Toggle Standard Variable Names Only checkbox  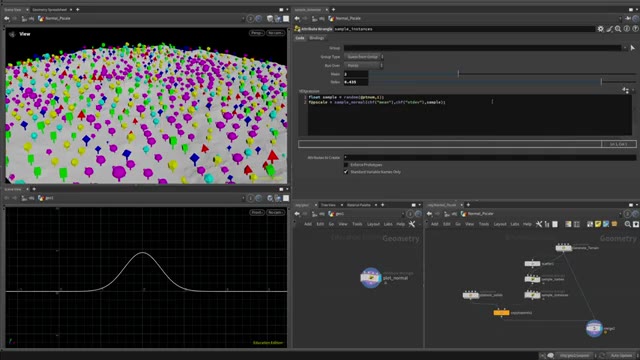tap(346, 172)
